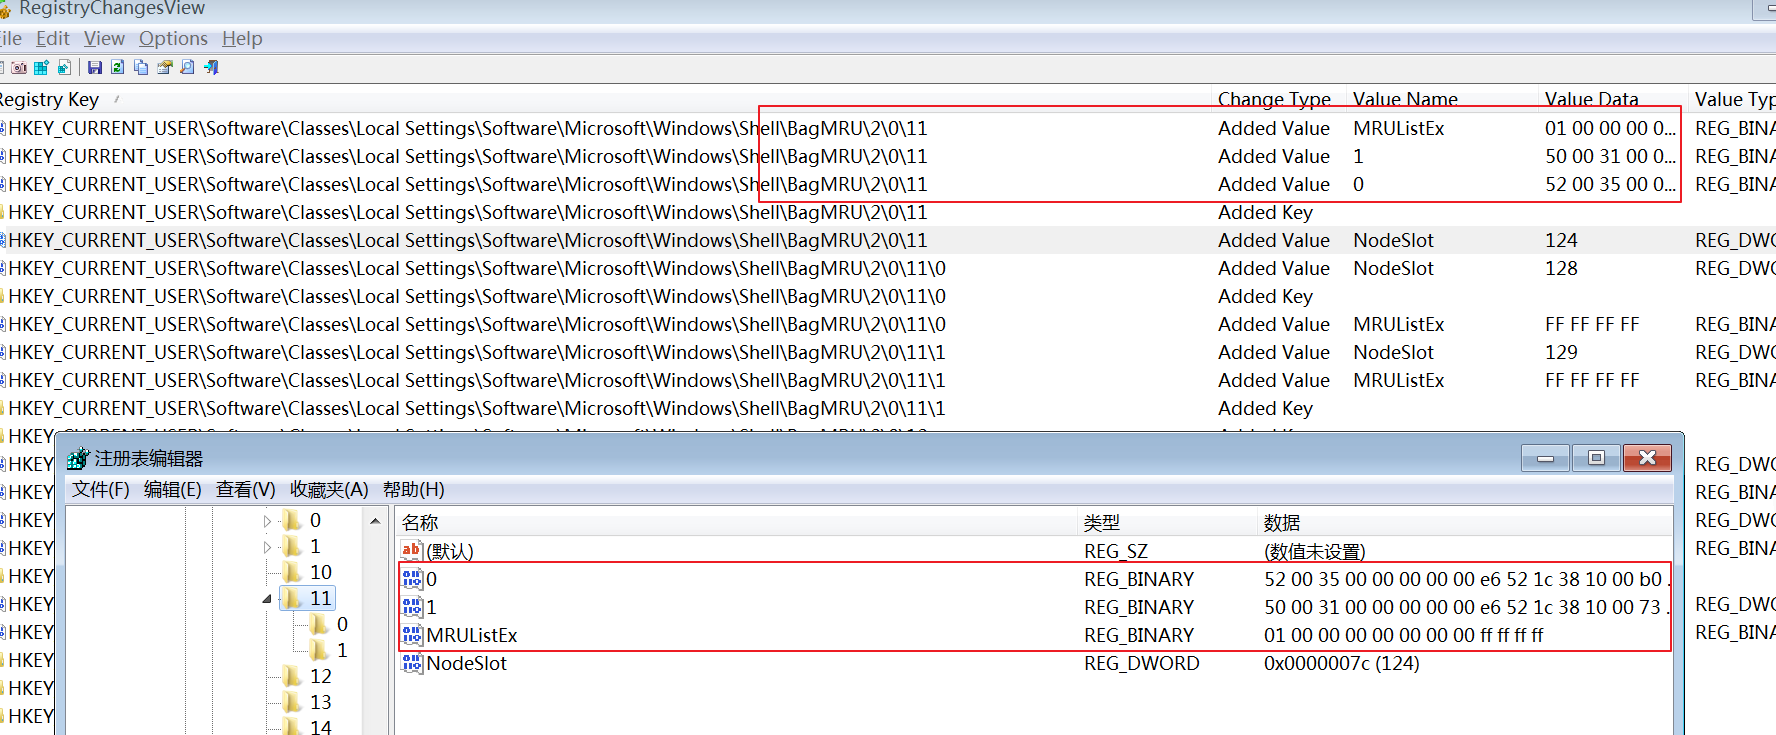Click the Exit door toolbar icon
Image resolution: width=1776 pixels, height=735 pixels.
[211, 68]
